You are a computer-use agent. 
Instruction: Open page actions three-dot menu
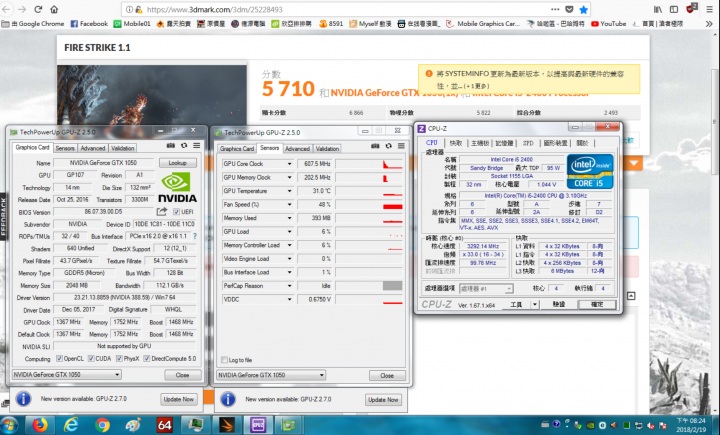[x=555, y=9]
